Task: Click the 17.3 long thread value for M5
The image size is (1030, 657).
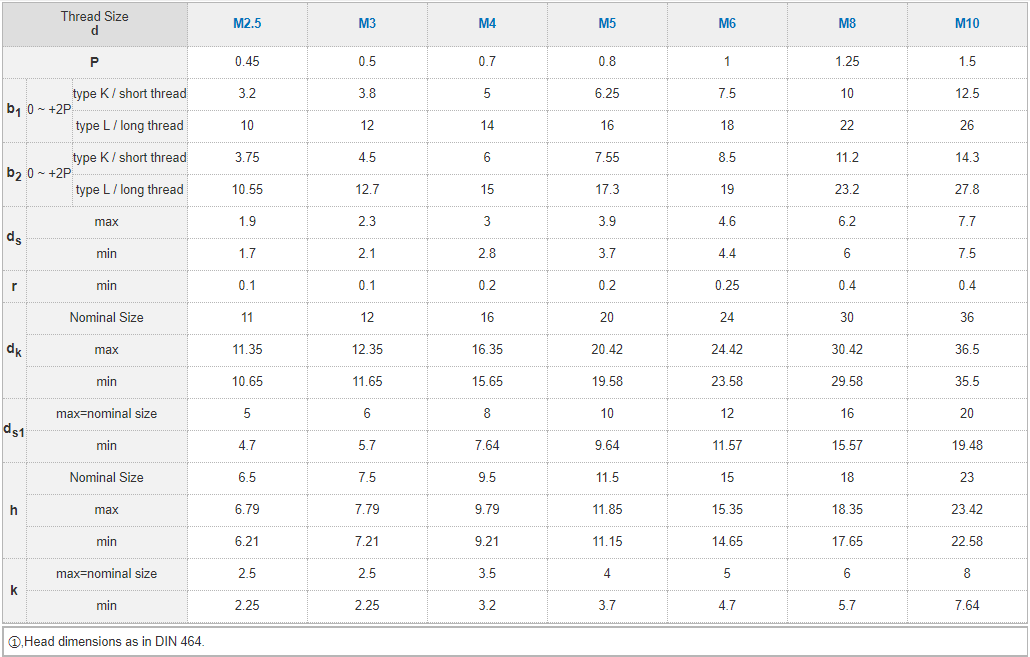Action: click(607, 190)
